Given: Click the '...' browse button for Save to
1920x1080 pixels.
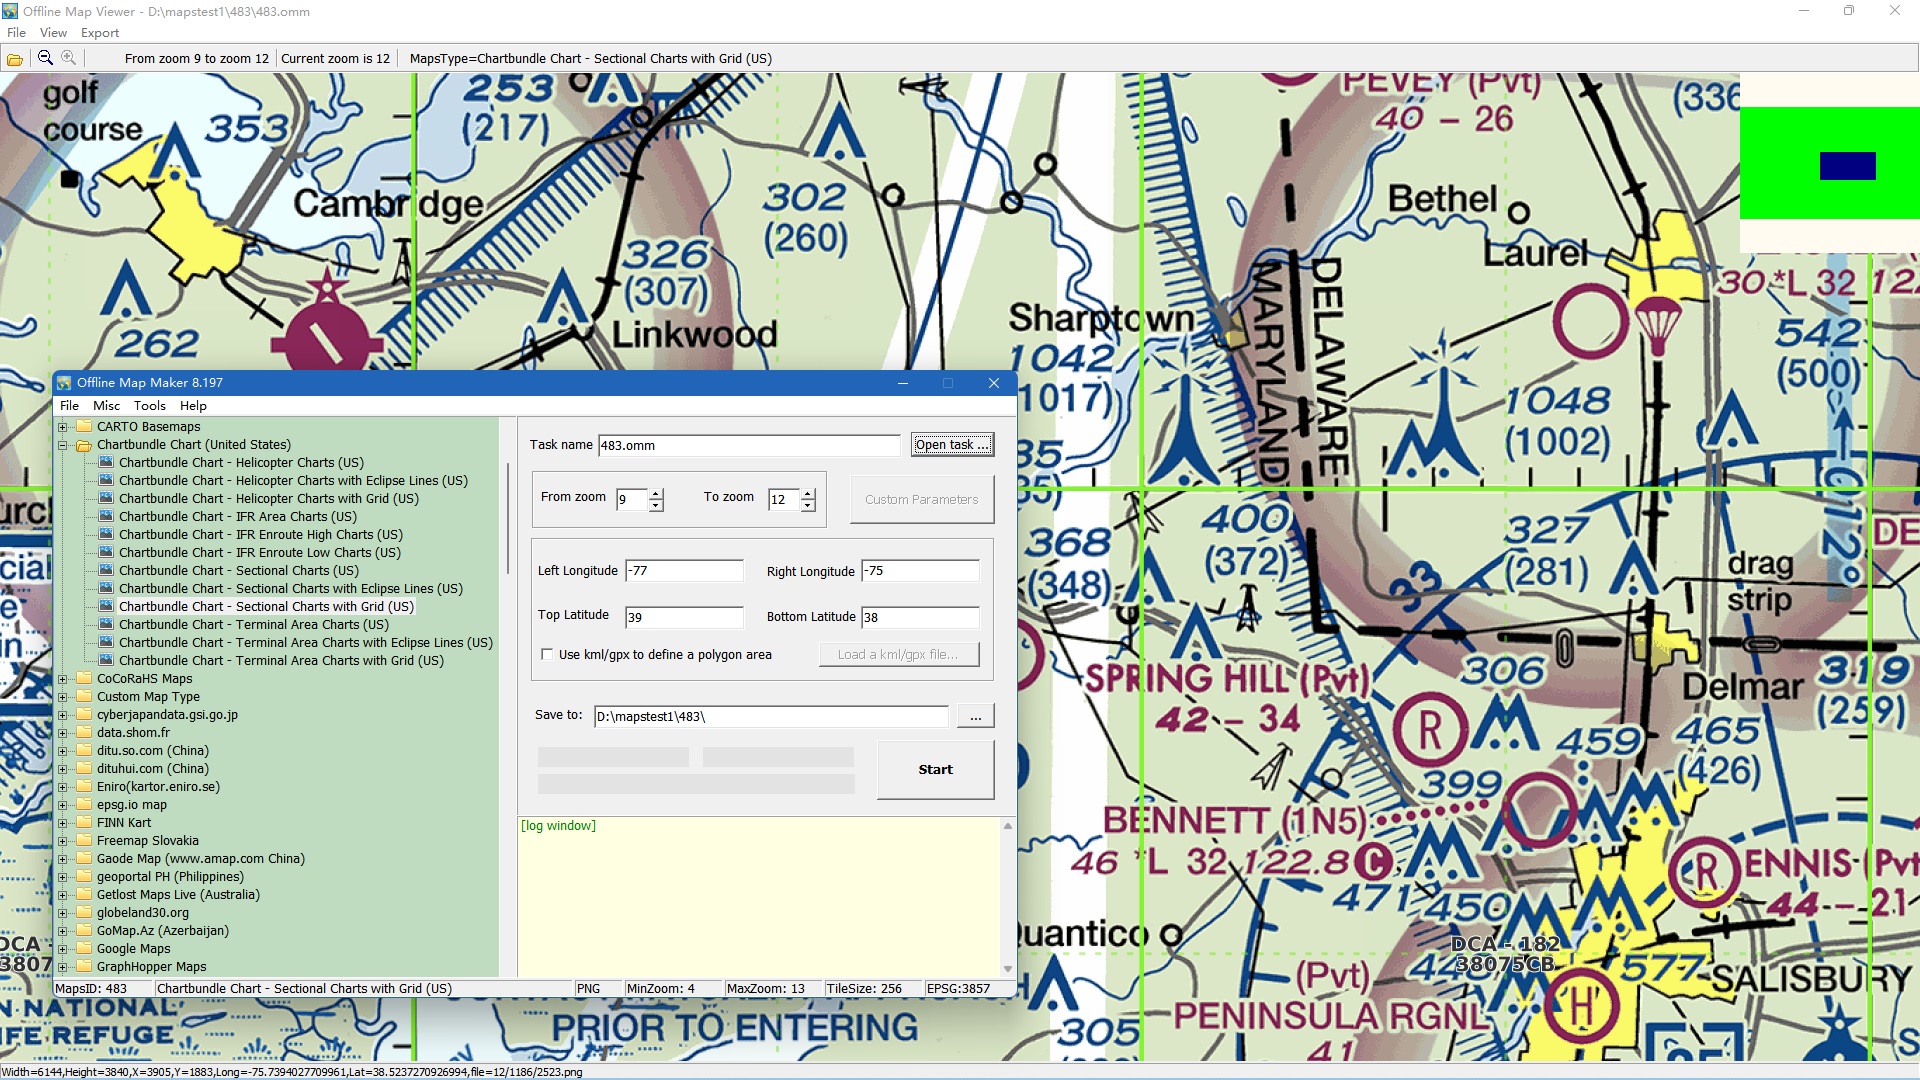Looking at the screenshot, I should 975,716.
